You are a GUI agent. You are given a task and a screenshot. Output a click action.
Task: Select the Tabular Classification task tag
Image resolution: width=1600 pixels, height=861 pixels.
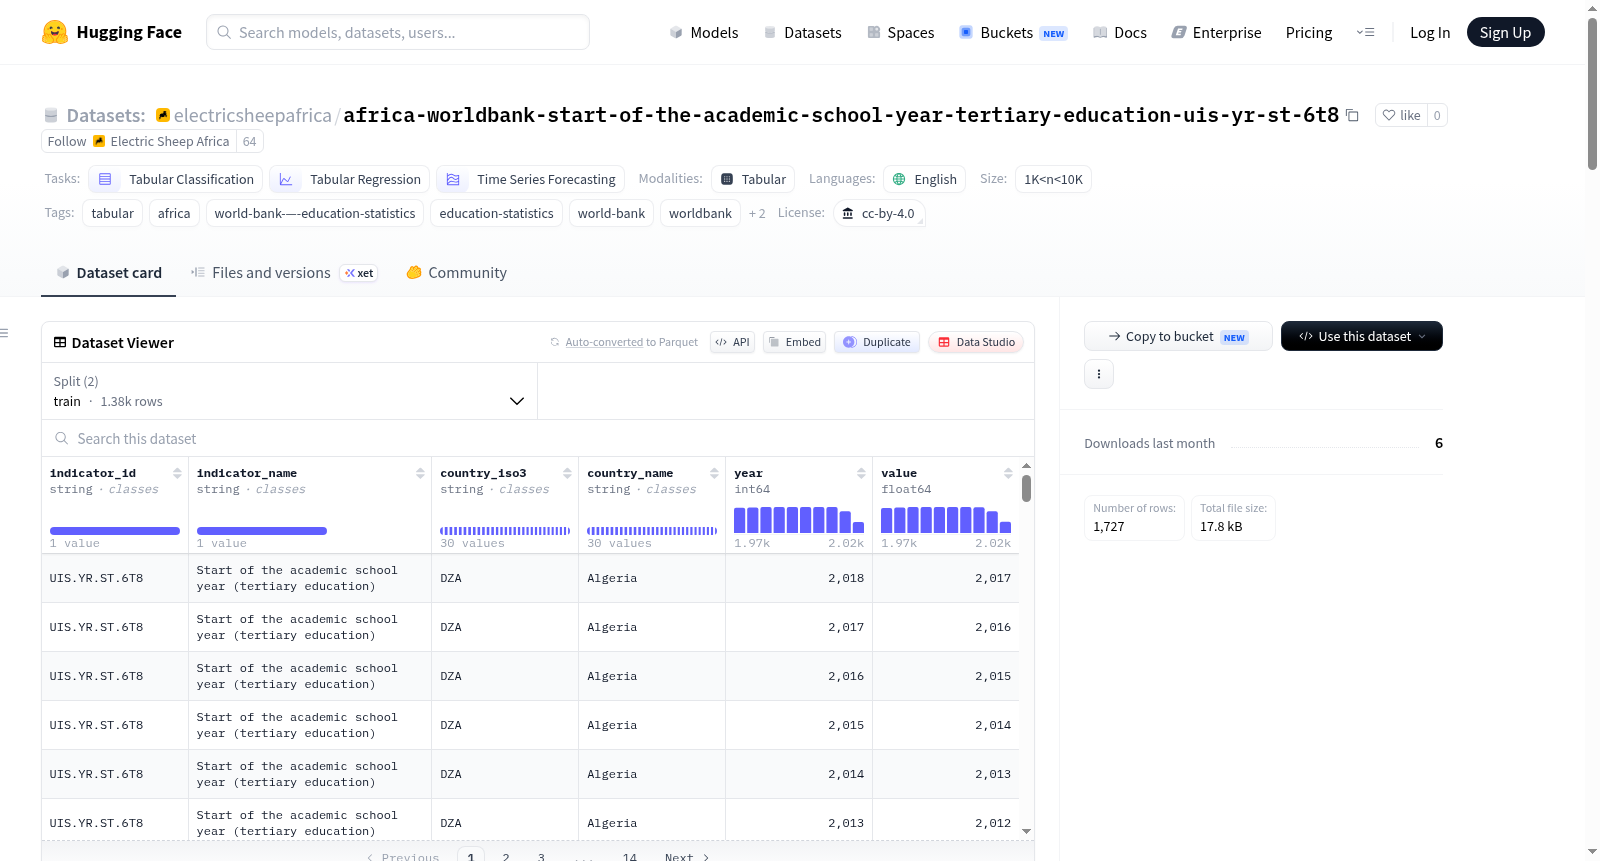tap(176, 179)
